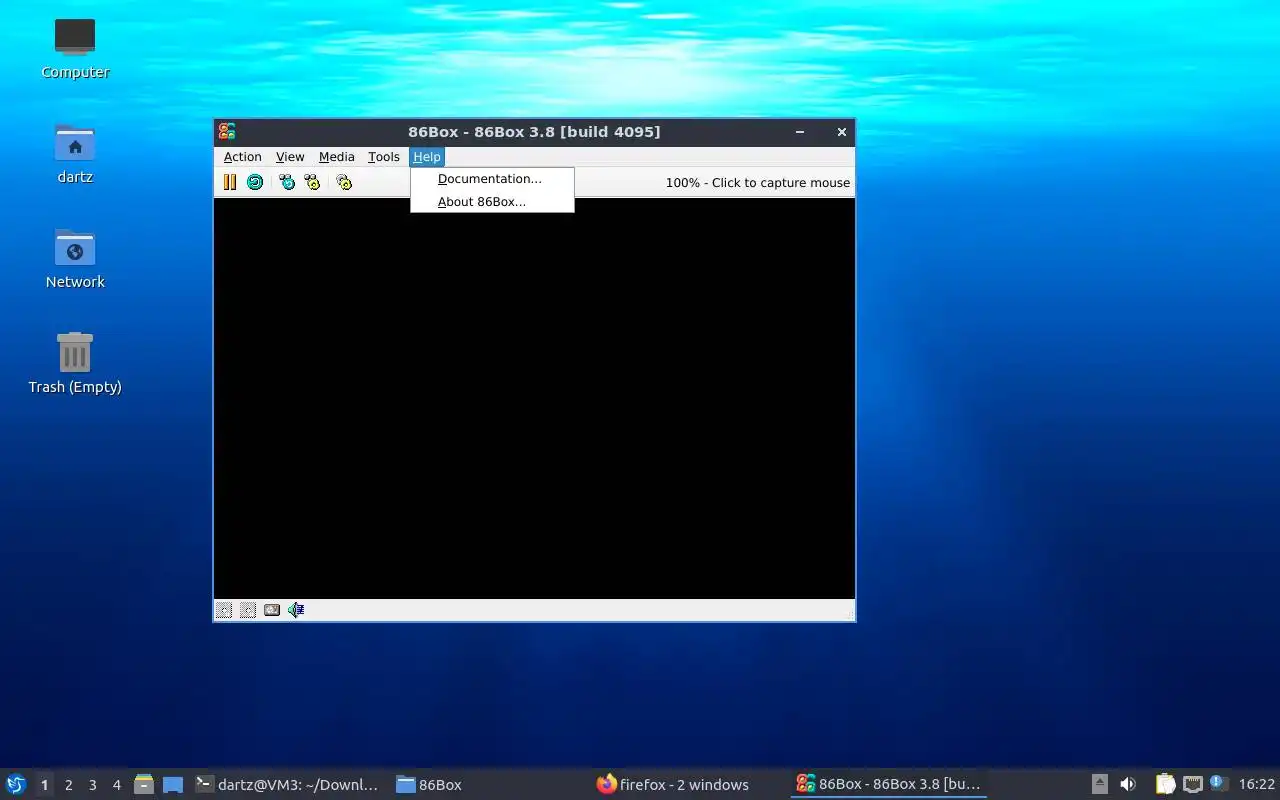The image size is (1280, 800).
Task: Switch to workspace 1
Action: 44,785
